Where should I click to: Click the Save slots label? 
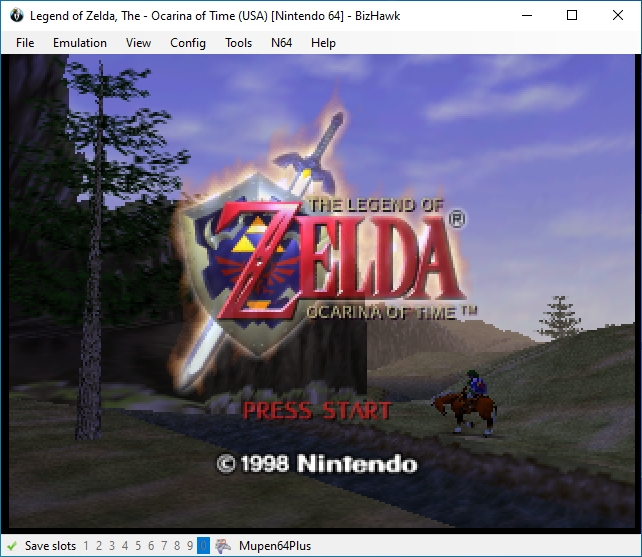click(x=50, y=546)
